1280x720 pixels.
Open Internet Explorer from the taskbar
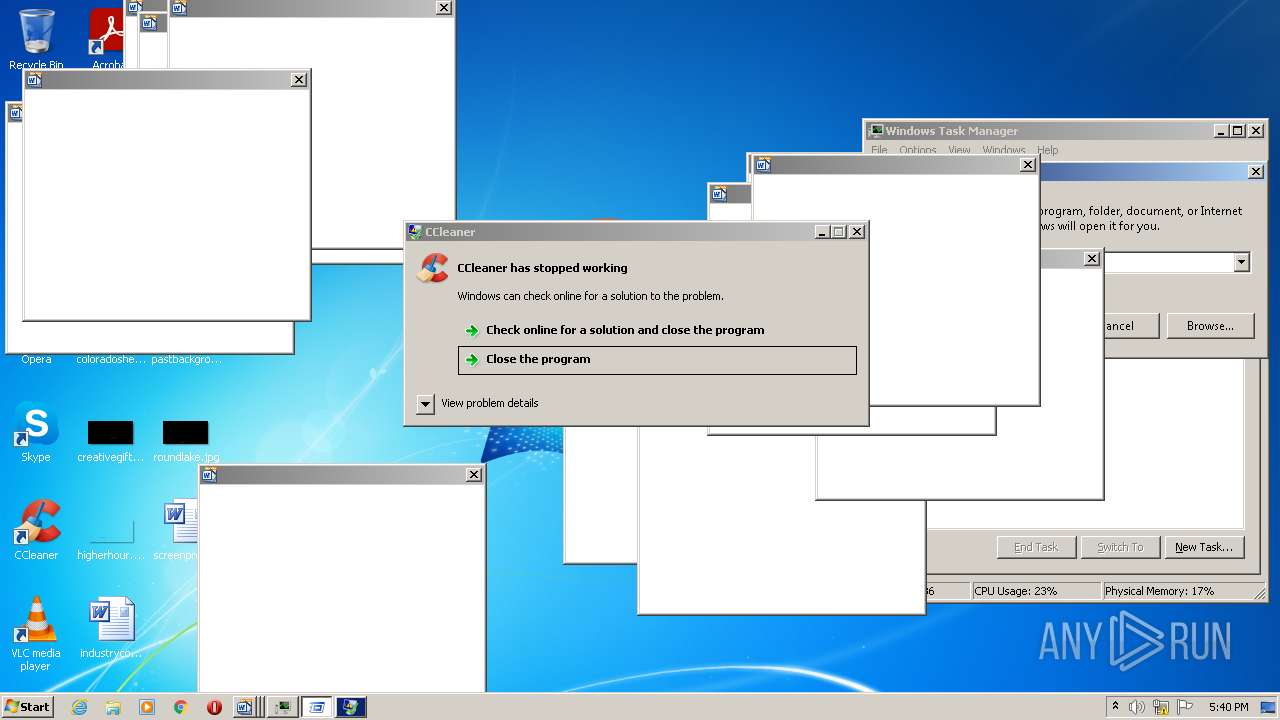[x=79, y=707]
